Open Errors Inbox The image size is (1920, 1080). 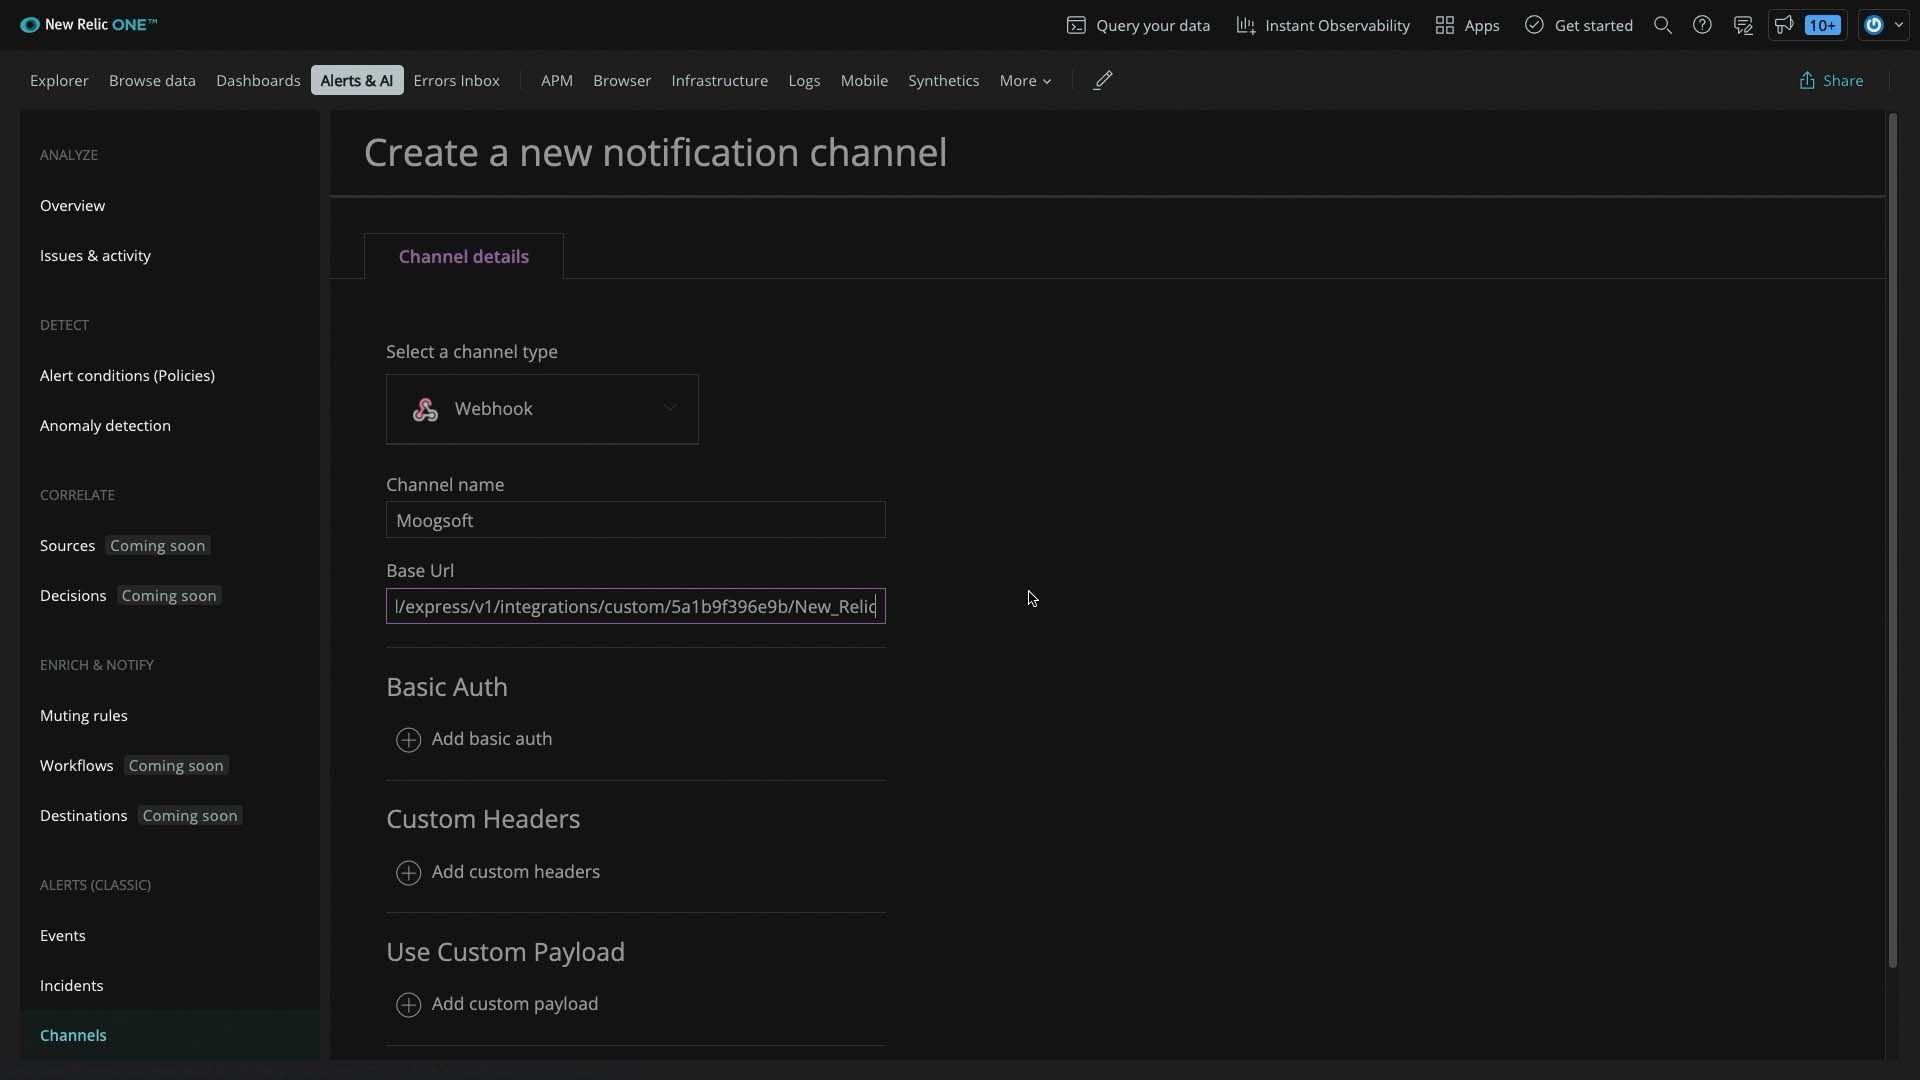click(456, 80)
